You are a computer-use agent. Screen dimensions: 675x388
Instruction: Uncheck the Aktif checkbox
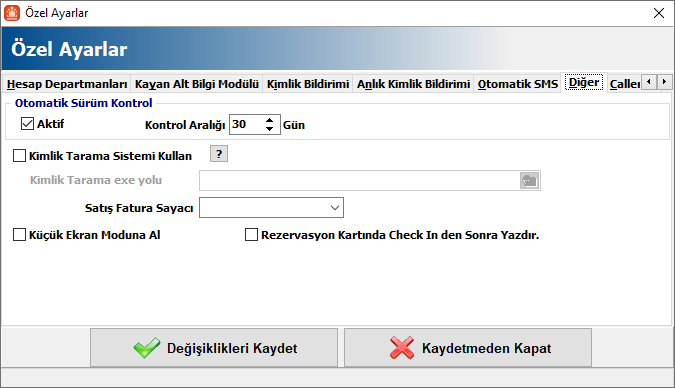pos(27,124)
